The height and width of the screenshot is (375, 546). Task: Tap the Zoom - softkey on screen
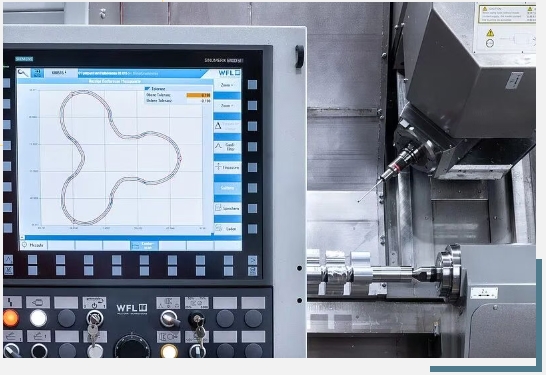[227, 106]
